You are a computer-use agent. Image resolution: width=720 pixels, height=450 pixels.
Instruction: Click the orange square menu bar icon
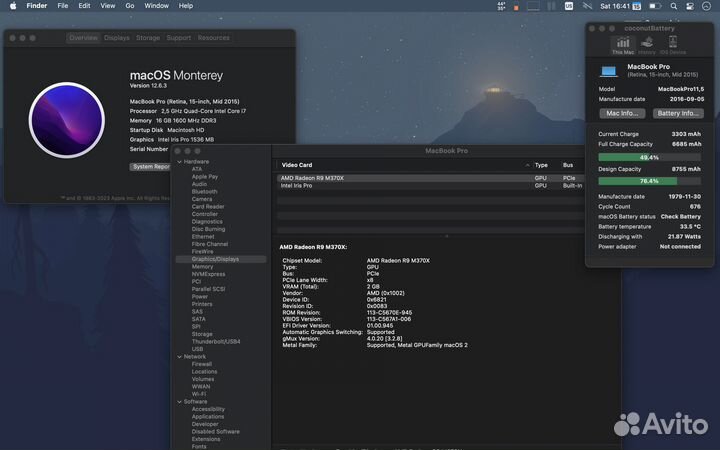(x=516, y=7)
